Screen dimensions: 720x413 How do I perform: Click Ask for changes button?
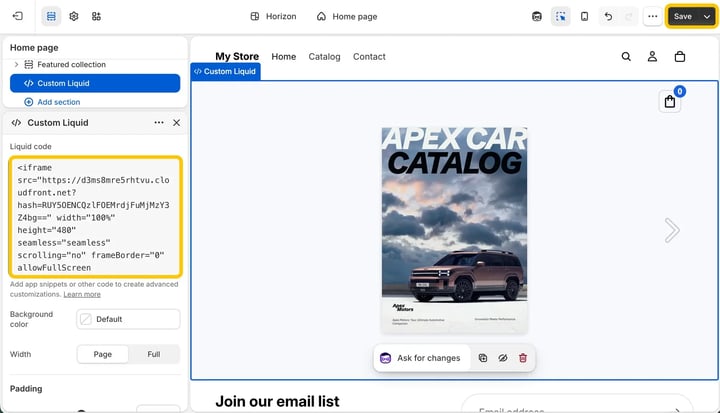tap(422, 358)
